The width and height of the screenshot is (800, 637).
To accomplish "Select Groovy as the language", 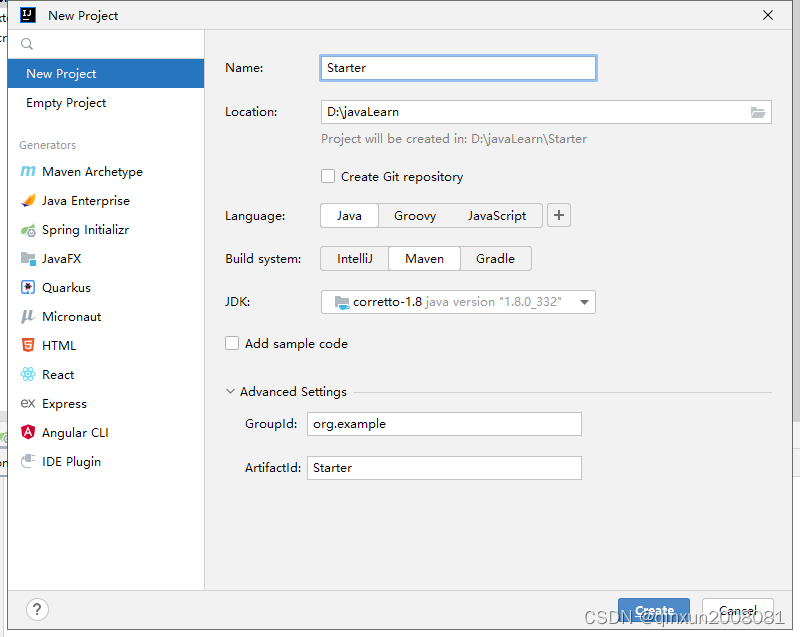I will click(x=415, y=216).
